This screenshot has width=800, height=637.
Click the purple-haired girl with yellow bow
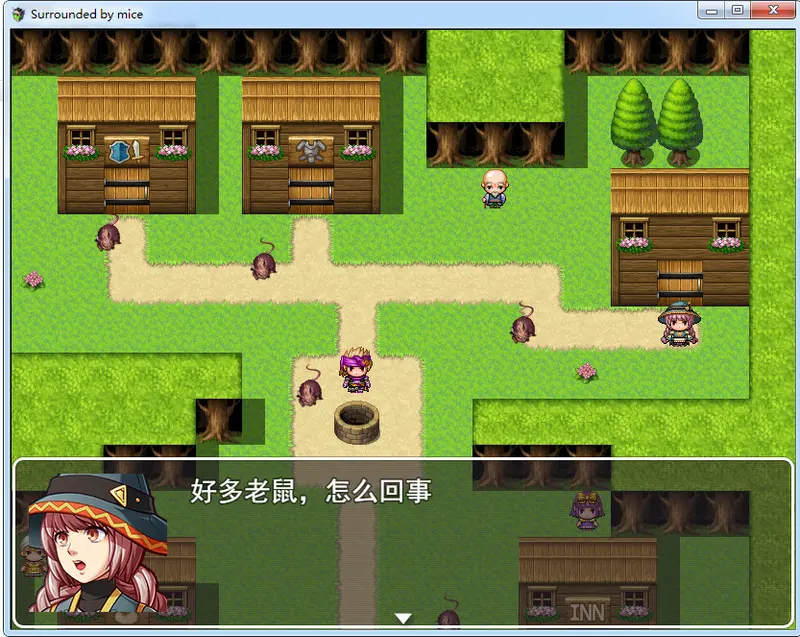click(x=587, y=510)
